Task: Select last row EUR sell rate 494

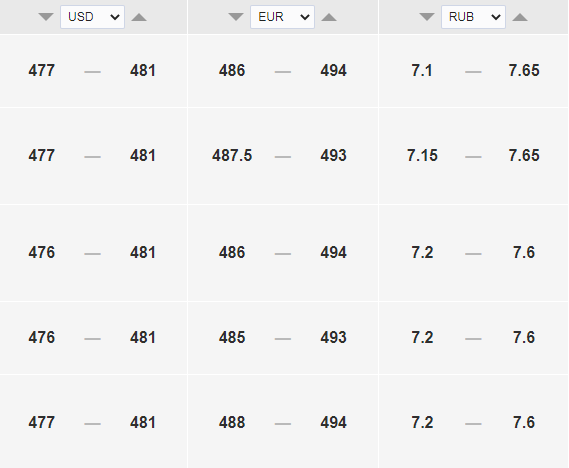Action: (x=333, y=422)
